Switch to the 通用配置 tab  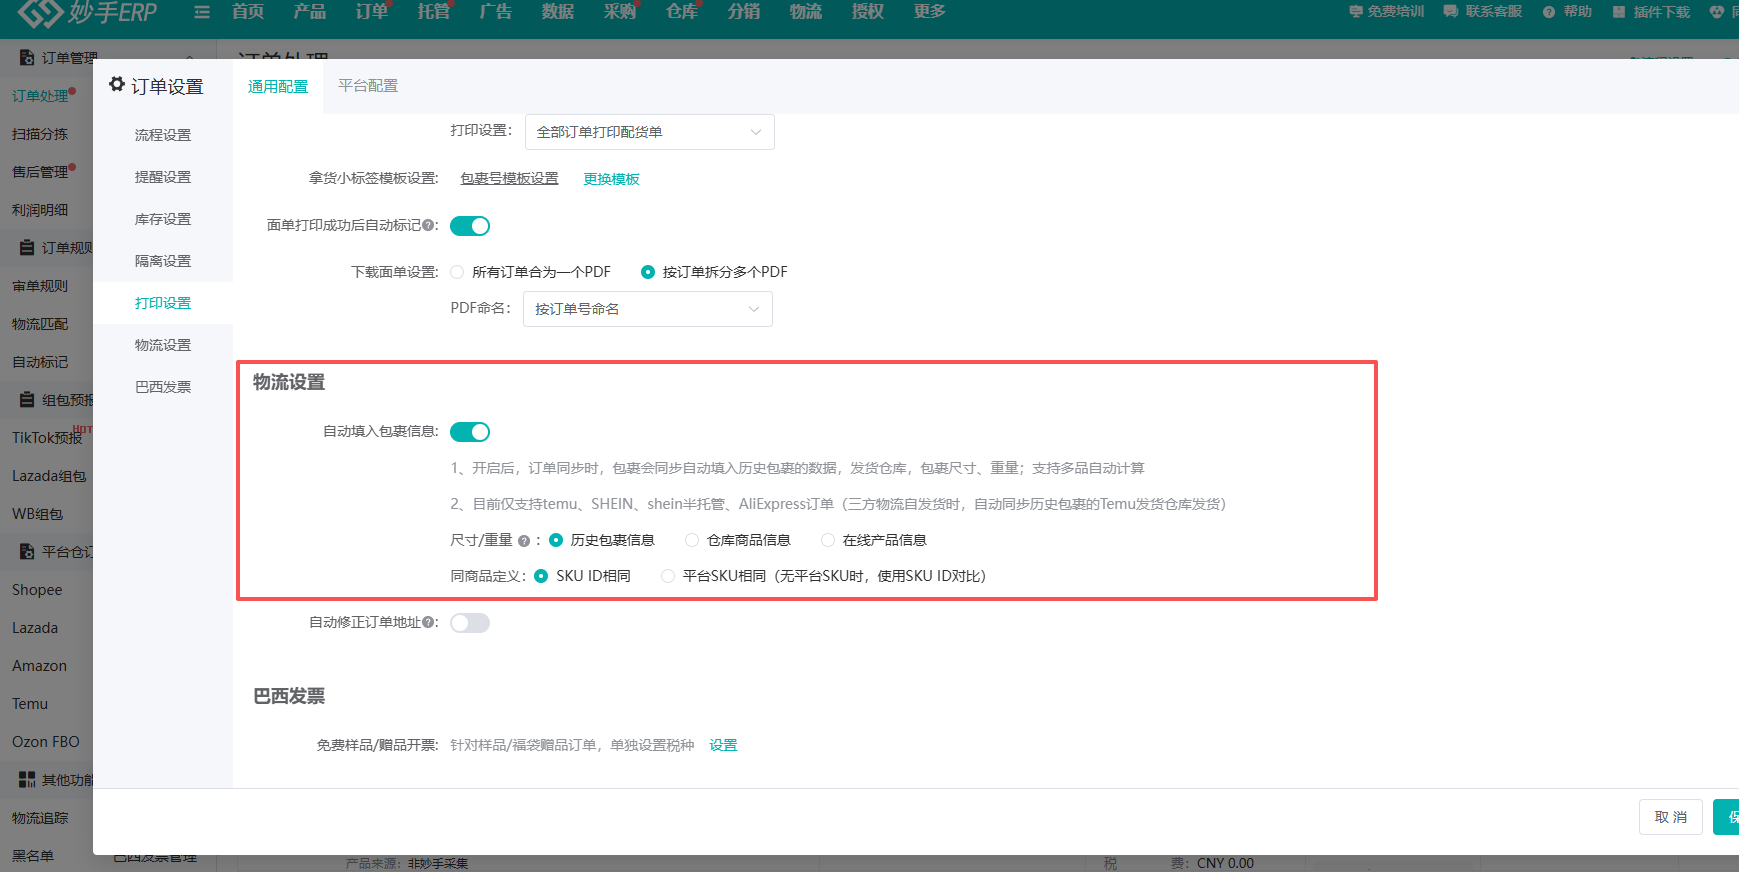[278, 87]
